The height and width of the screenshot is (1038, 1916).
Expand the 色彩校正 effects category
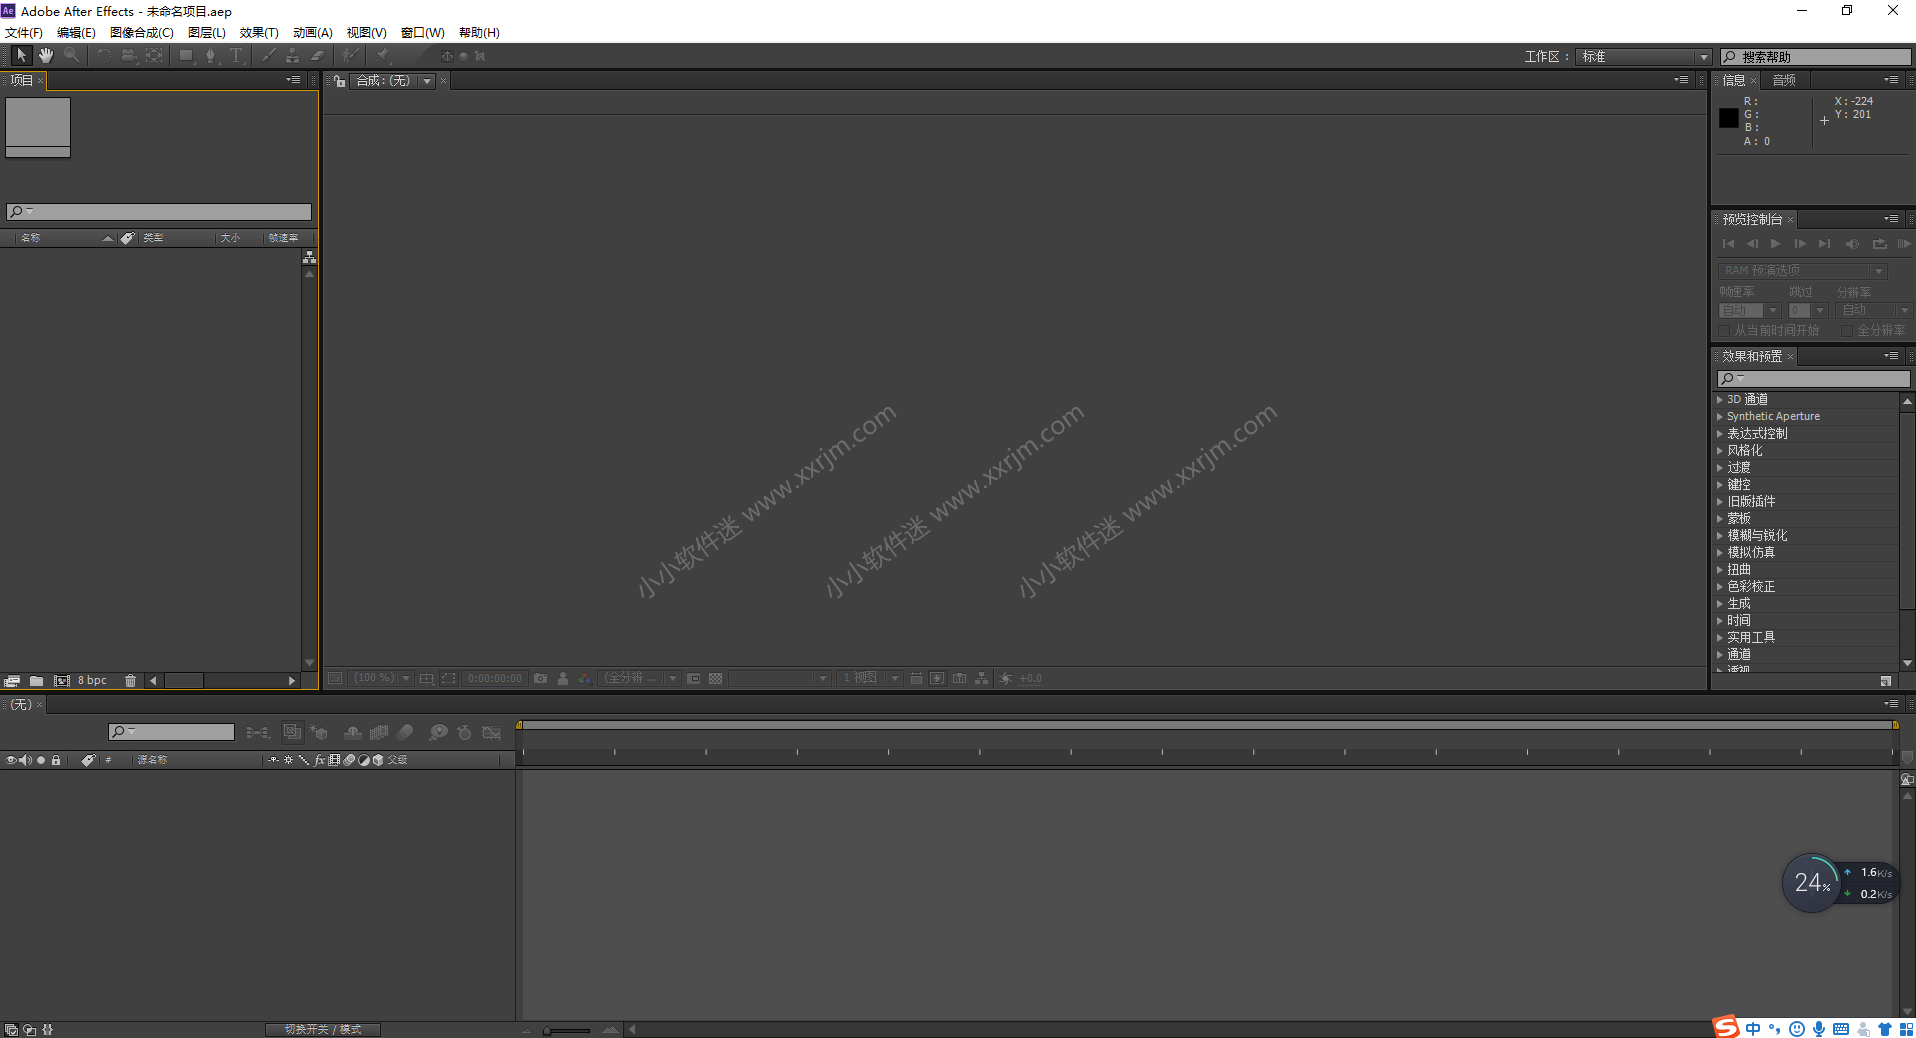[1720, 586]
